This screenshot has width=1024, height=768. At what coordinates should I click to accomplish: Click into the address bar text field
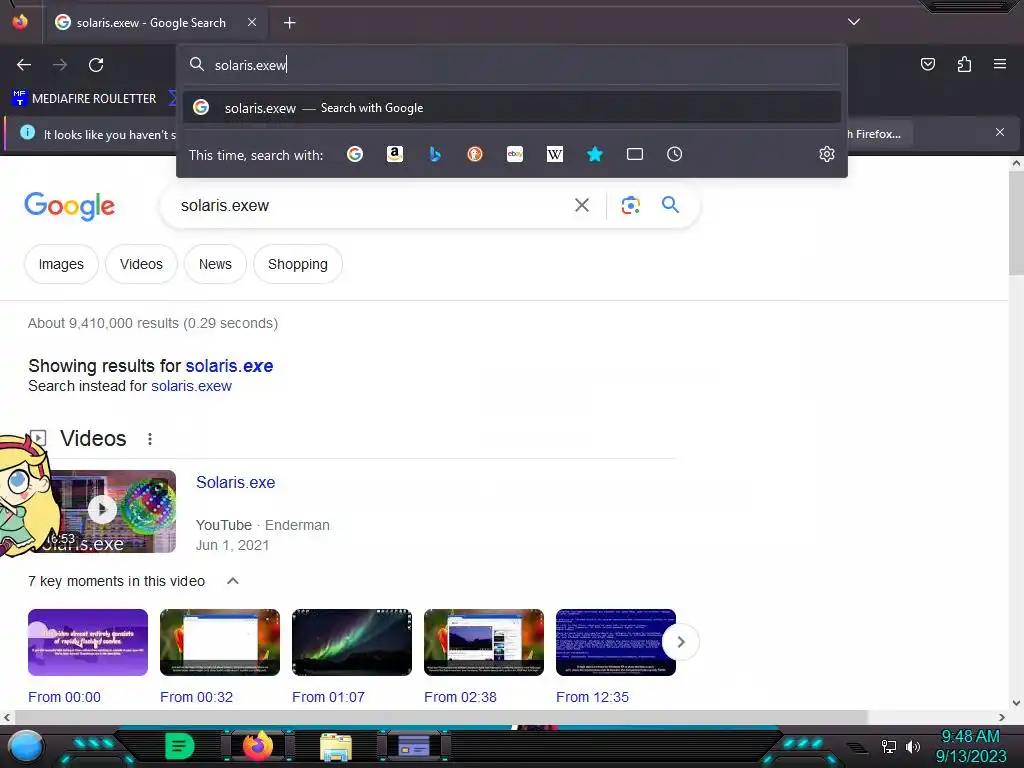[x=512, y=65]
